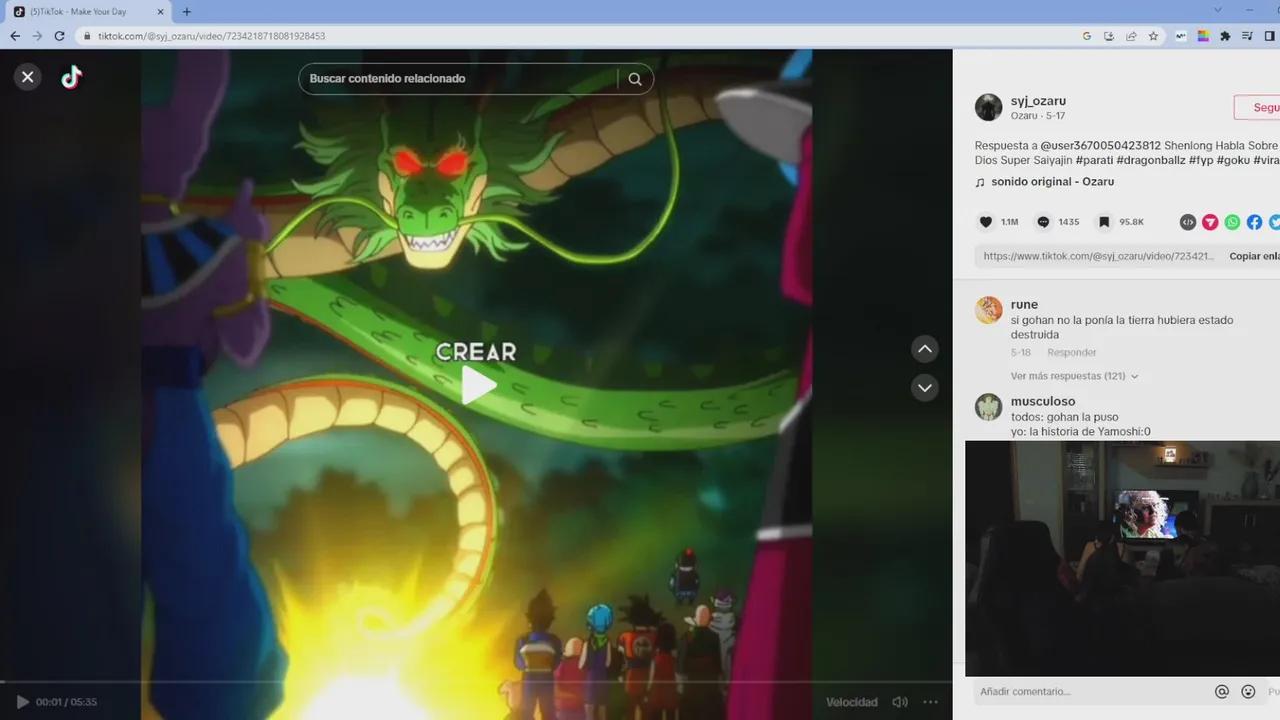Open the syj_ozaru username link
Screen dimensions: 1280x720
[x=1038, y=101]
